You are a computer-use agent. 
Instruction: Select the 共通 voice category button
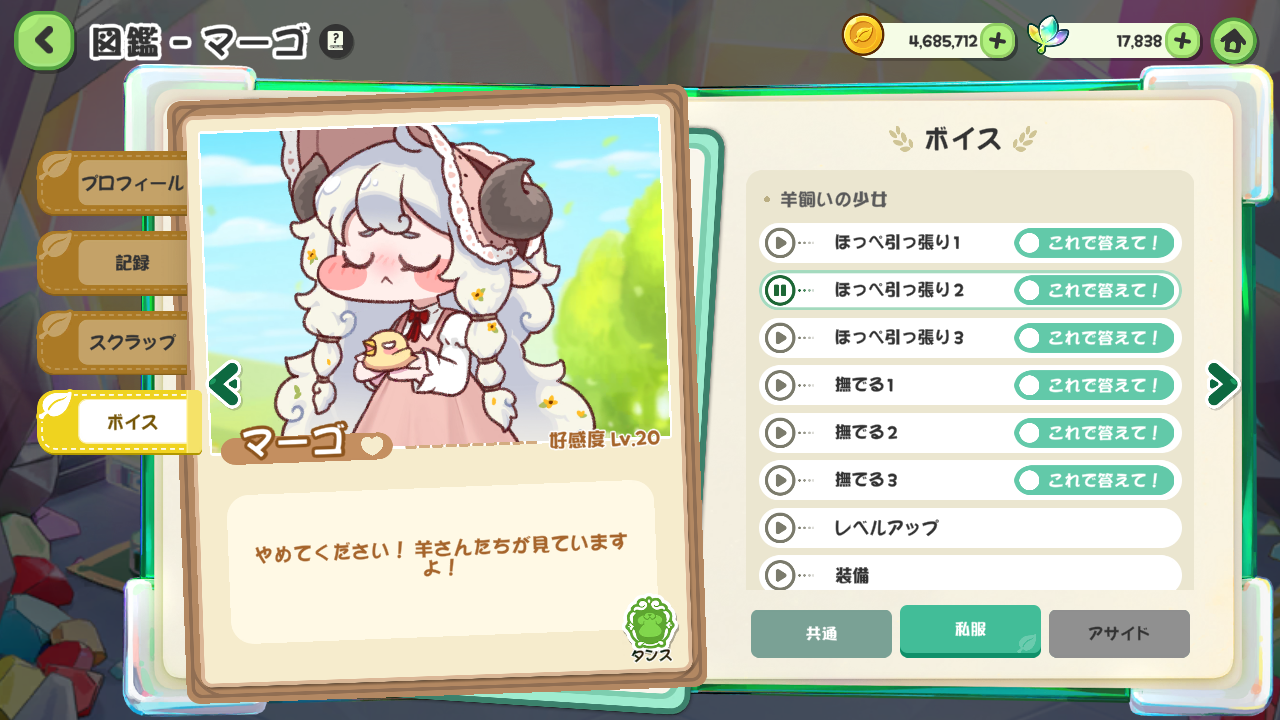[x=821, y=634]
